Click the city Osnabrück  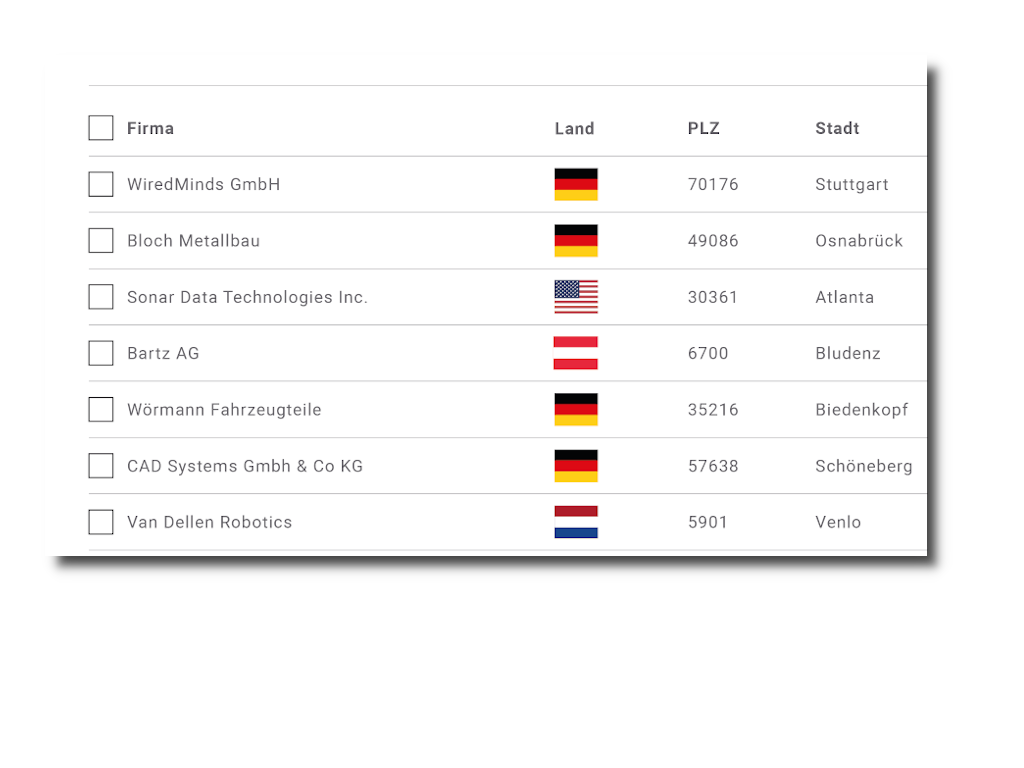click(x=859, y=241)
